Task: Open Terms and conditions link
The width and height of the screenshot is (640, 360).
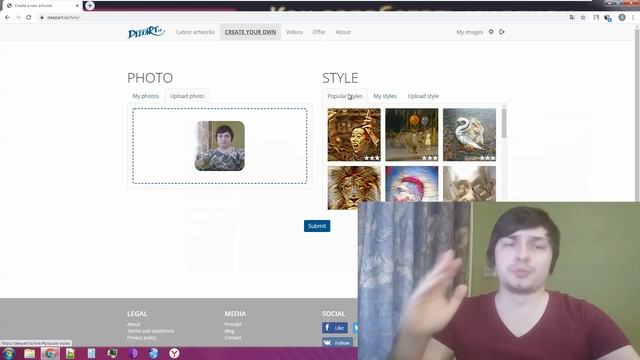Action: point(151,331)
